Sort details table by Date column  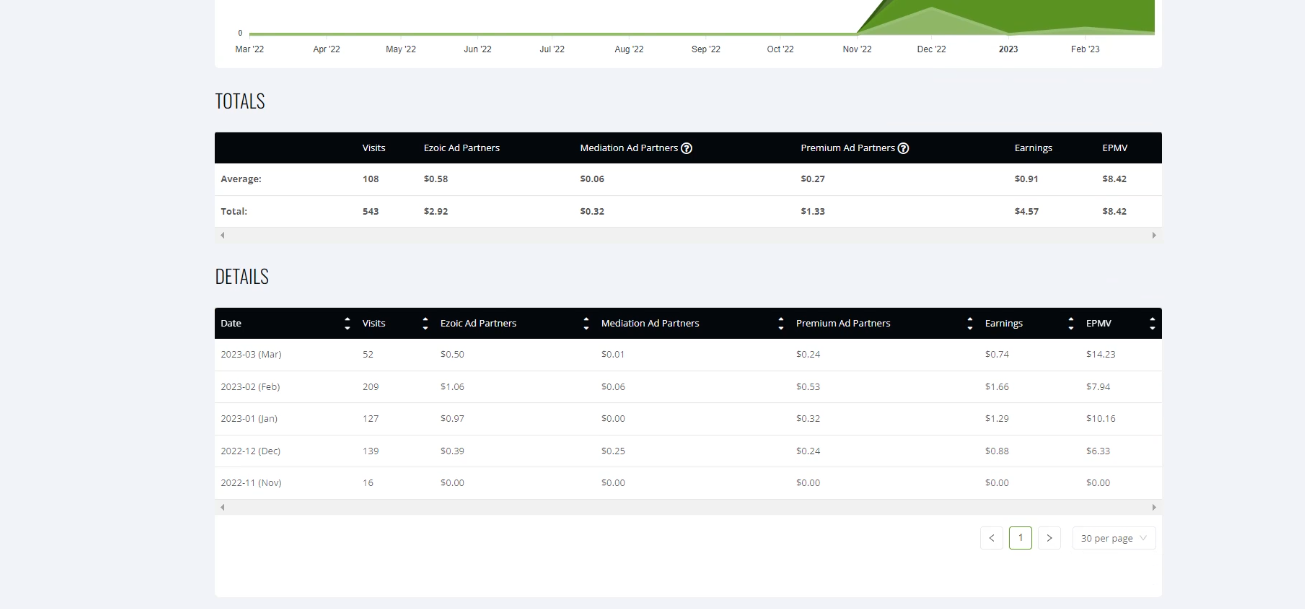pos(348,323)
